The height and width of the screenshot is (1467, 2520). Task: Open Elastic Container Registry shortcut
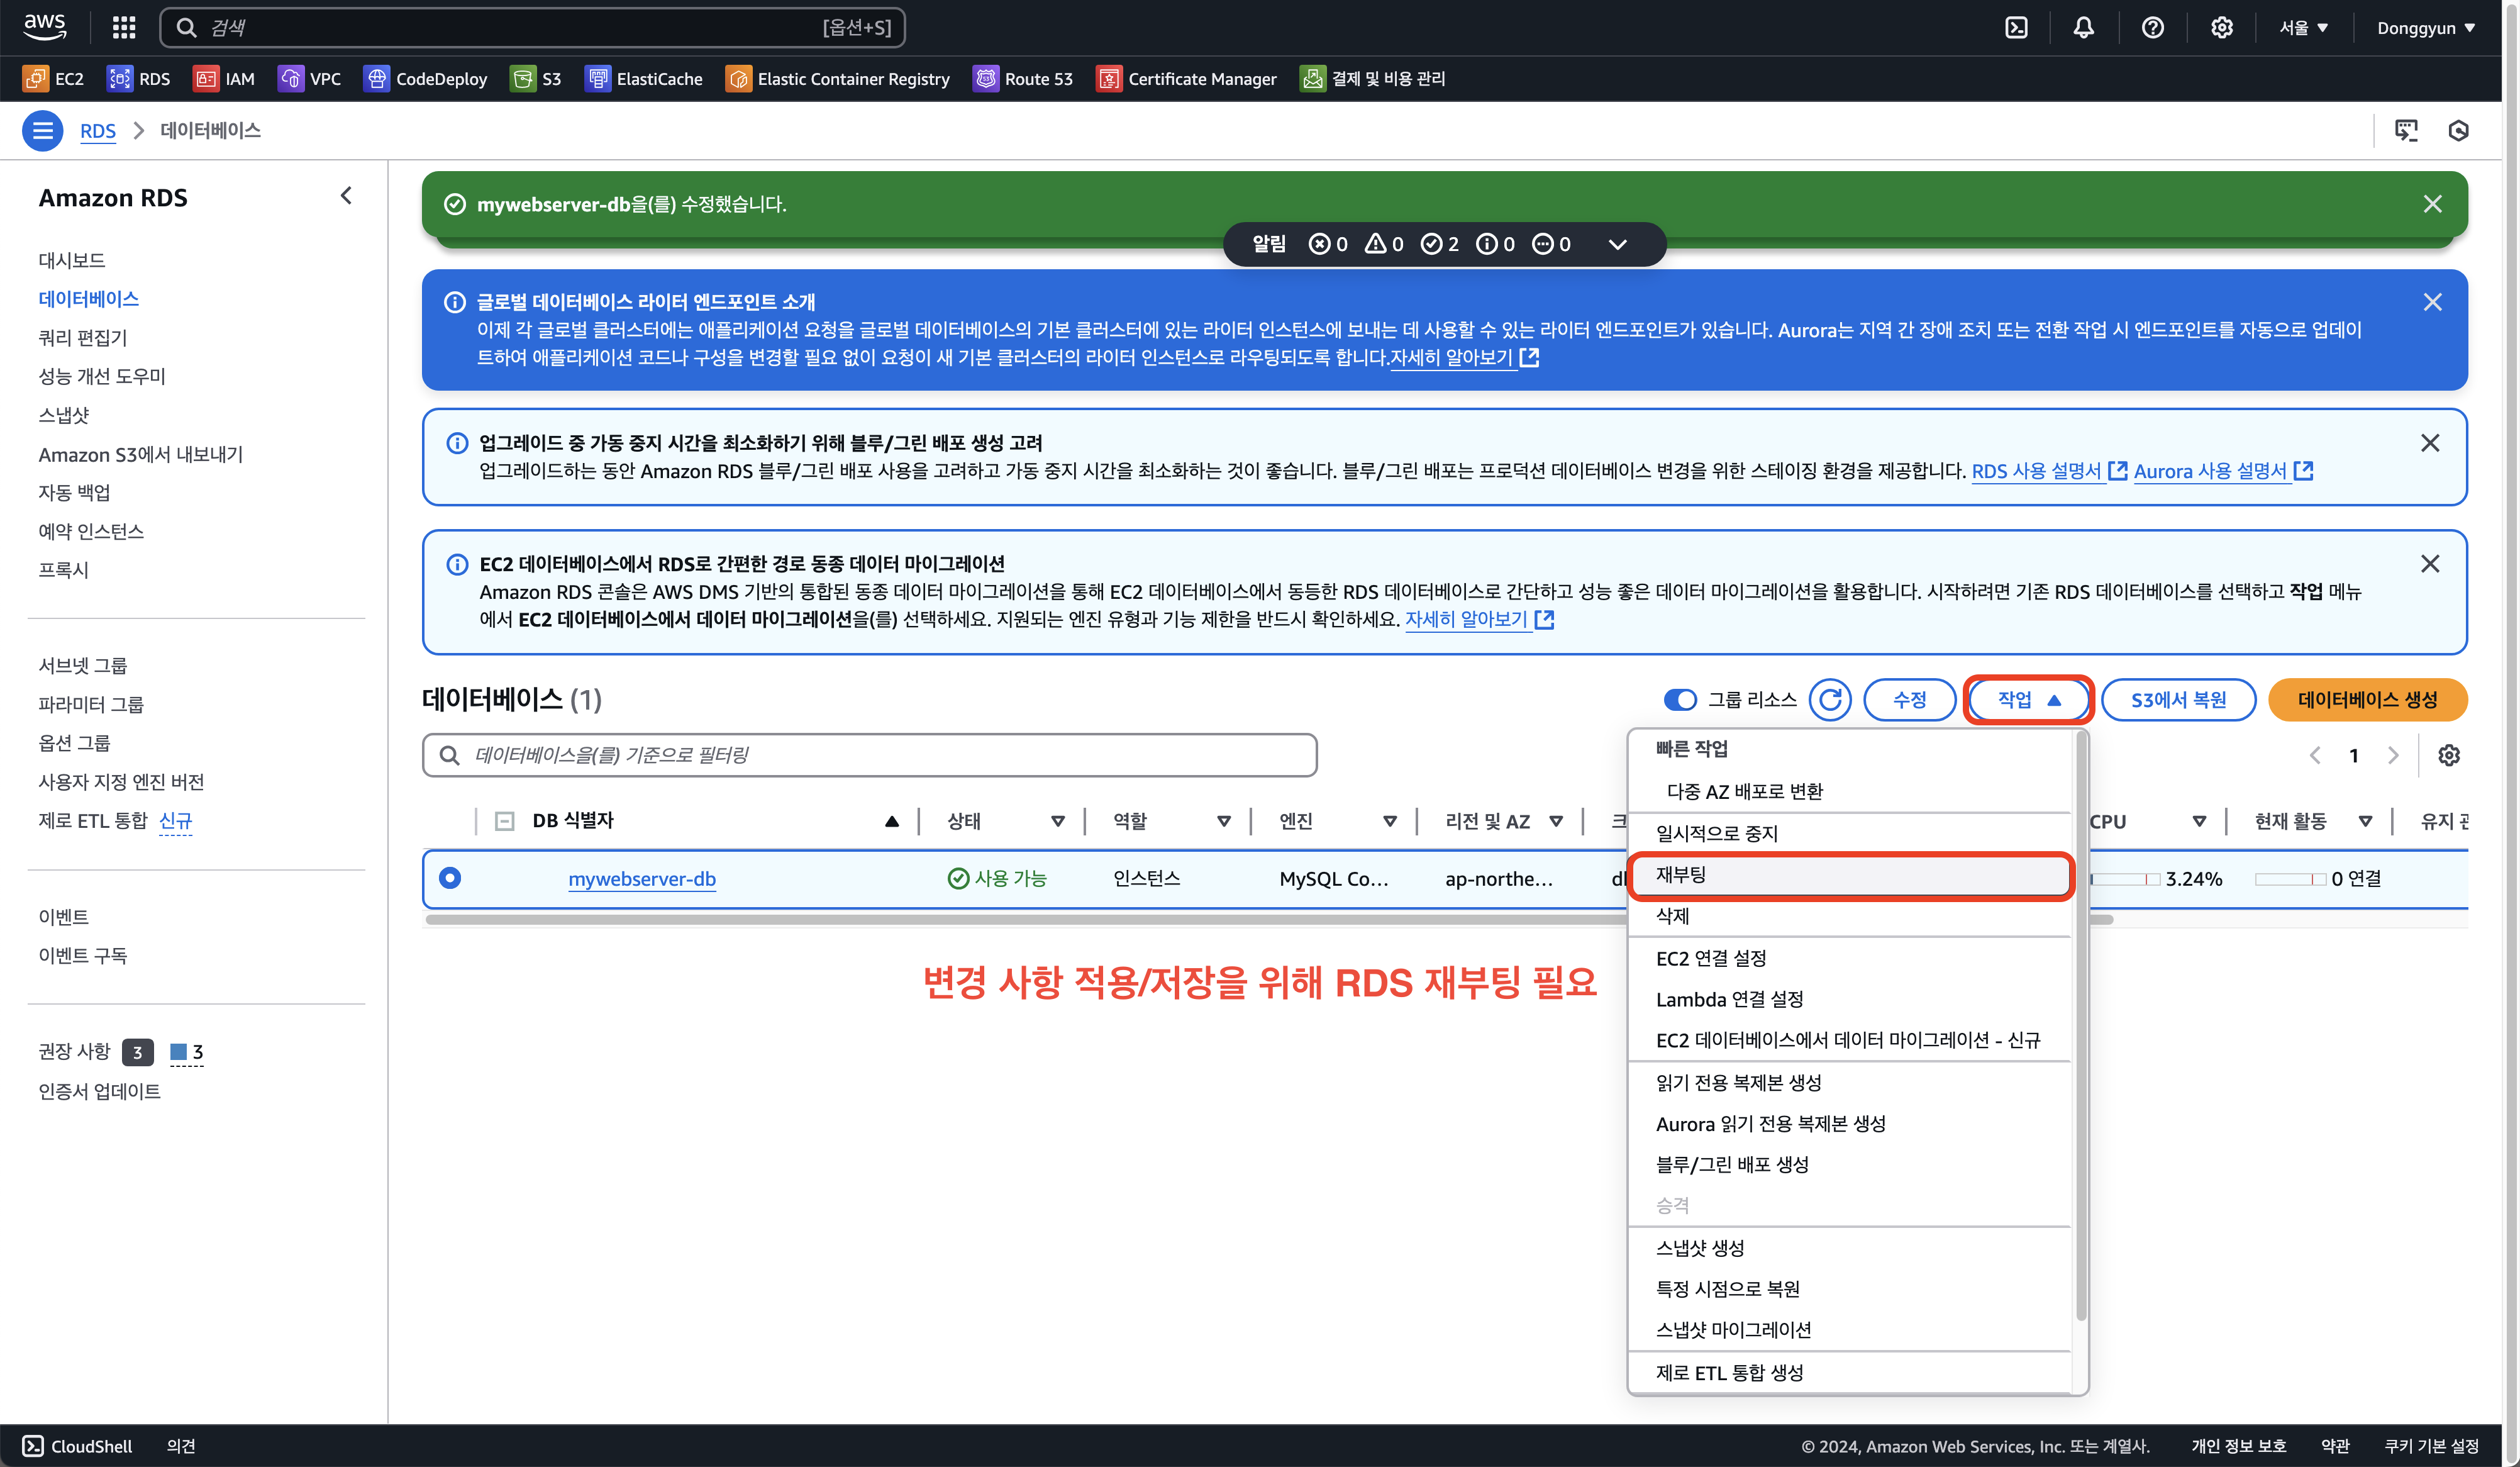point(838,78)
